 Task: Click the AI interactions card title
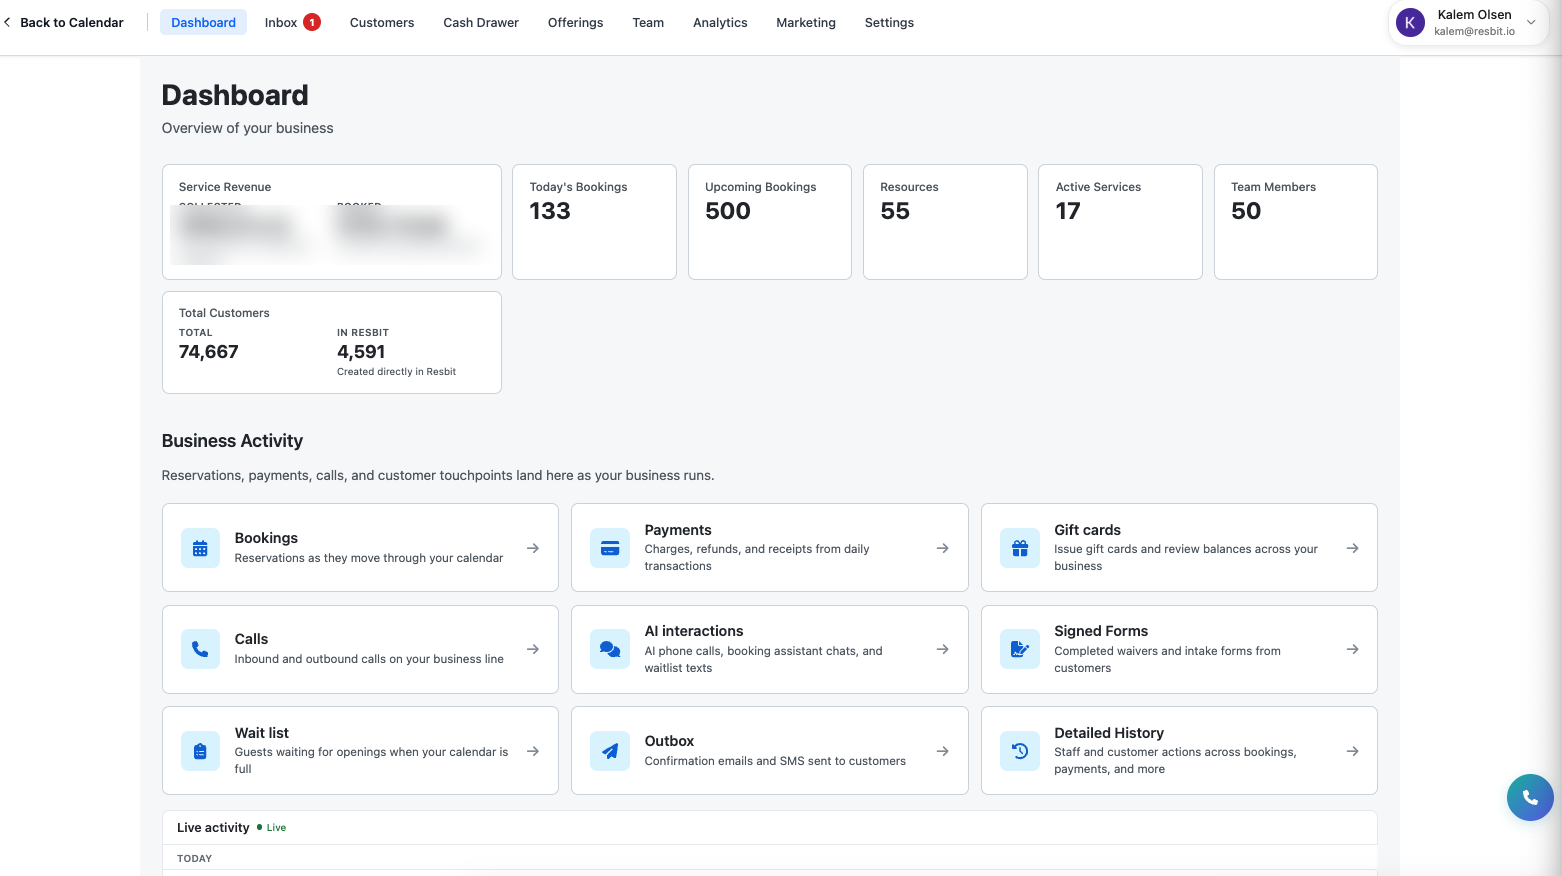tap(694, 631)
